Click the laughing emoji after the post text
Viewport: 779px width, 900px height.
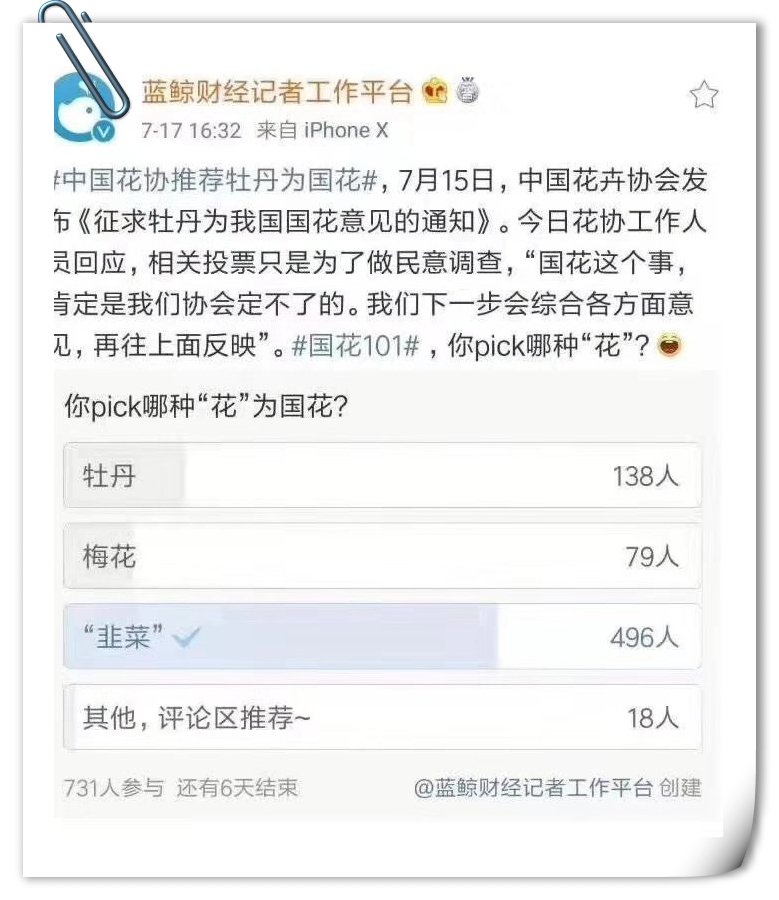click(669, 346)
